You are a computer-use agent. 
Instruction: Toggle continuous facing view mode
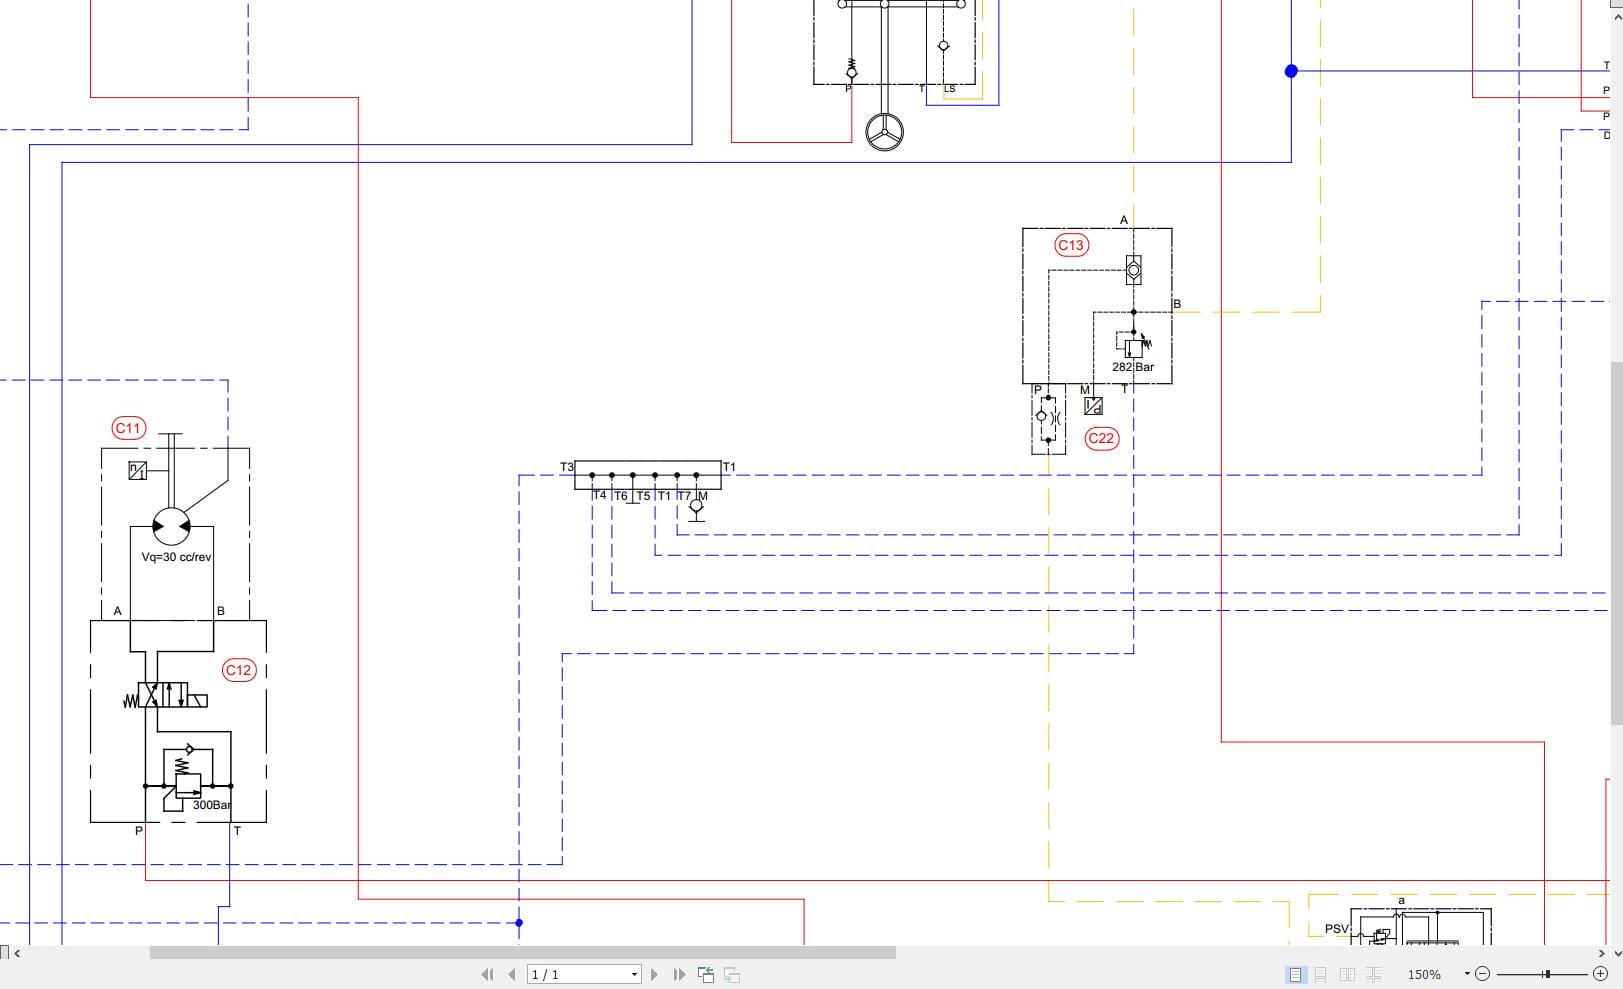[1373, 974]
